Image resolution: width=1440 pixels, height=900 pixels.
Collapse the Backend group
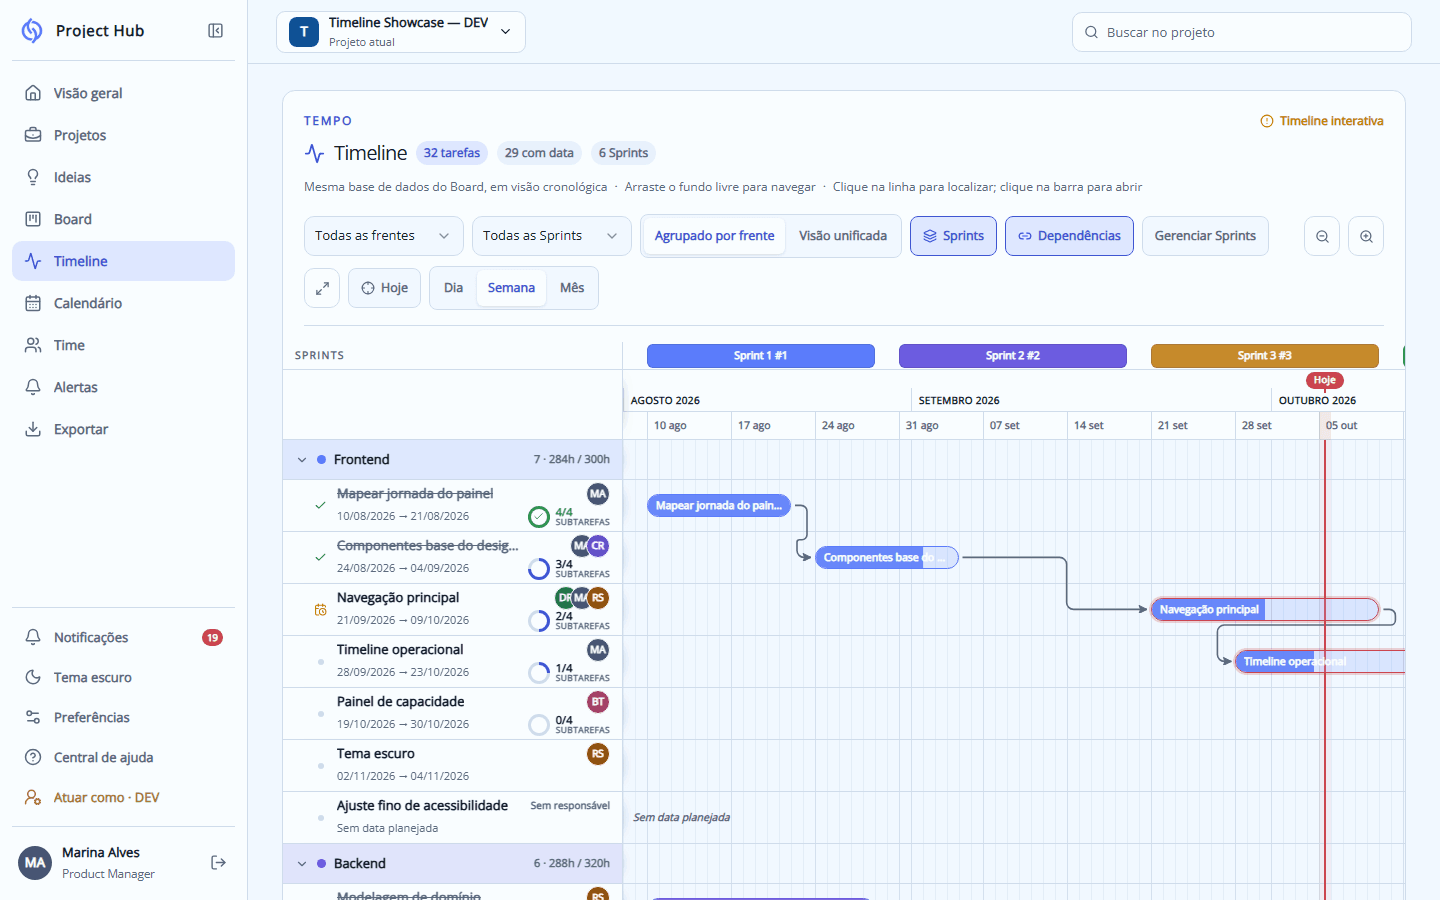(x=302, y=864)
